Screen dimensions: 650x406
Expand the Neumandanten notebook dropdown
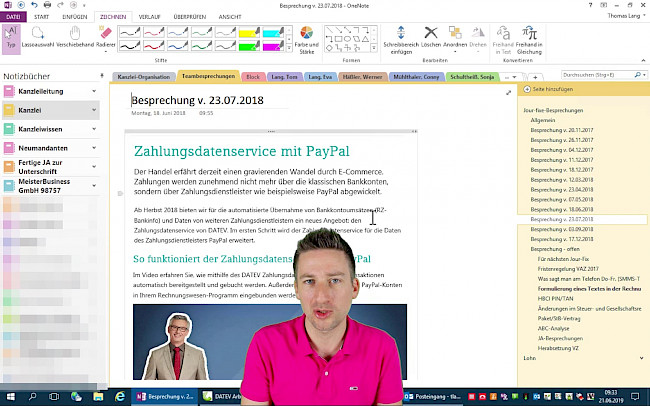(93, 148)
